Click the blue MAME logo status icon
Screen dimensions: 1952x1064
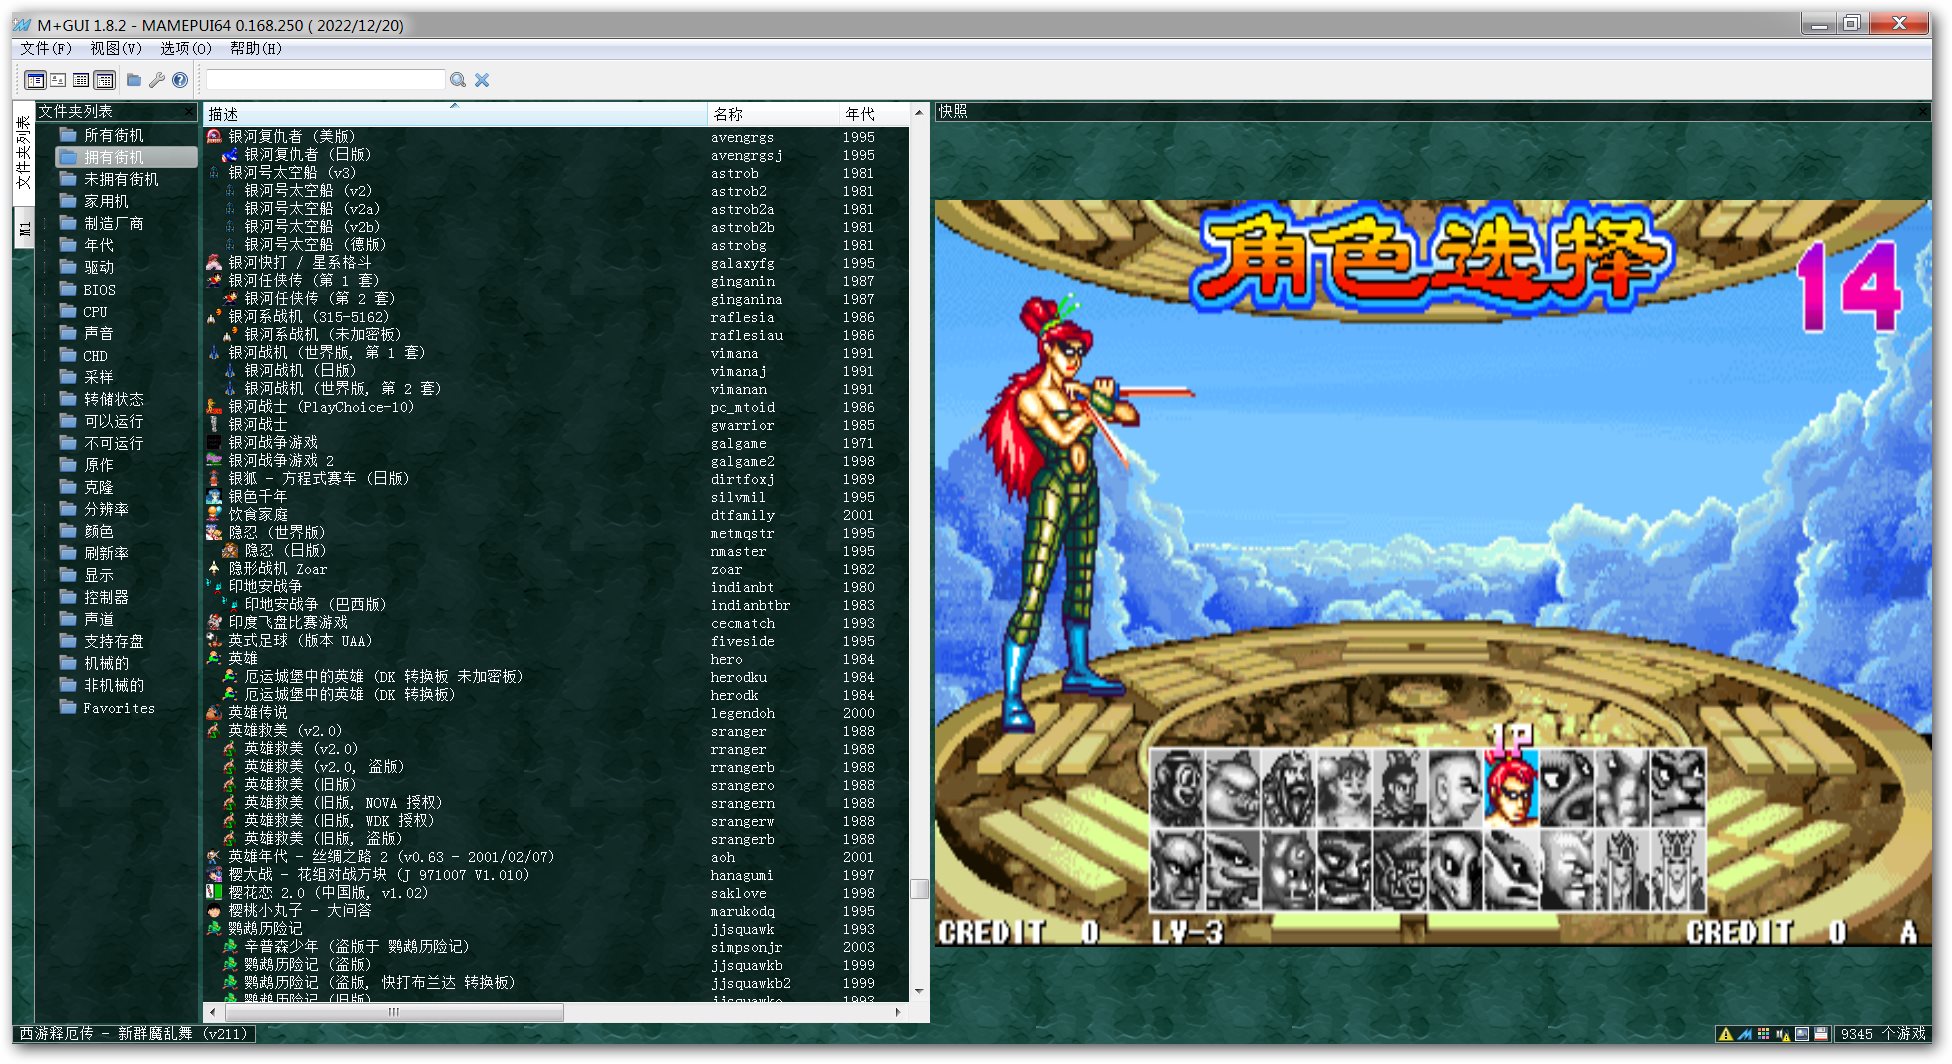[x=1744, y=1034]
